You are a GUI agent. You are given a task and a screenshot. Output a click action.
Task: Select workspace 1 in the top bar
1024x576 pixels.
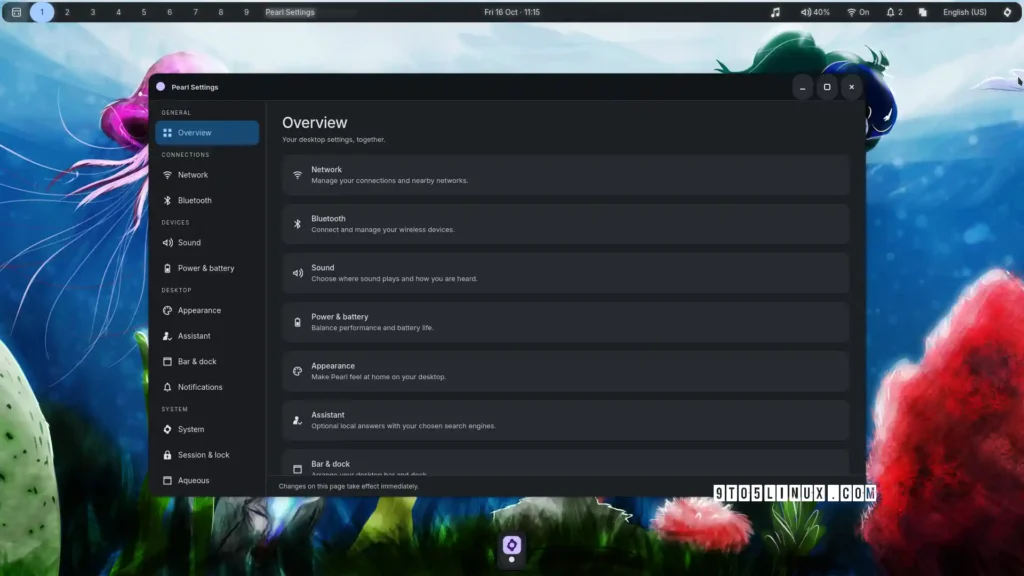click(x=42, y=12)
